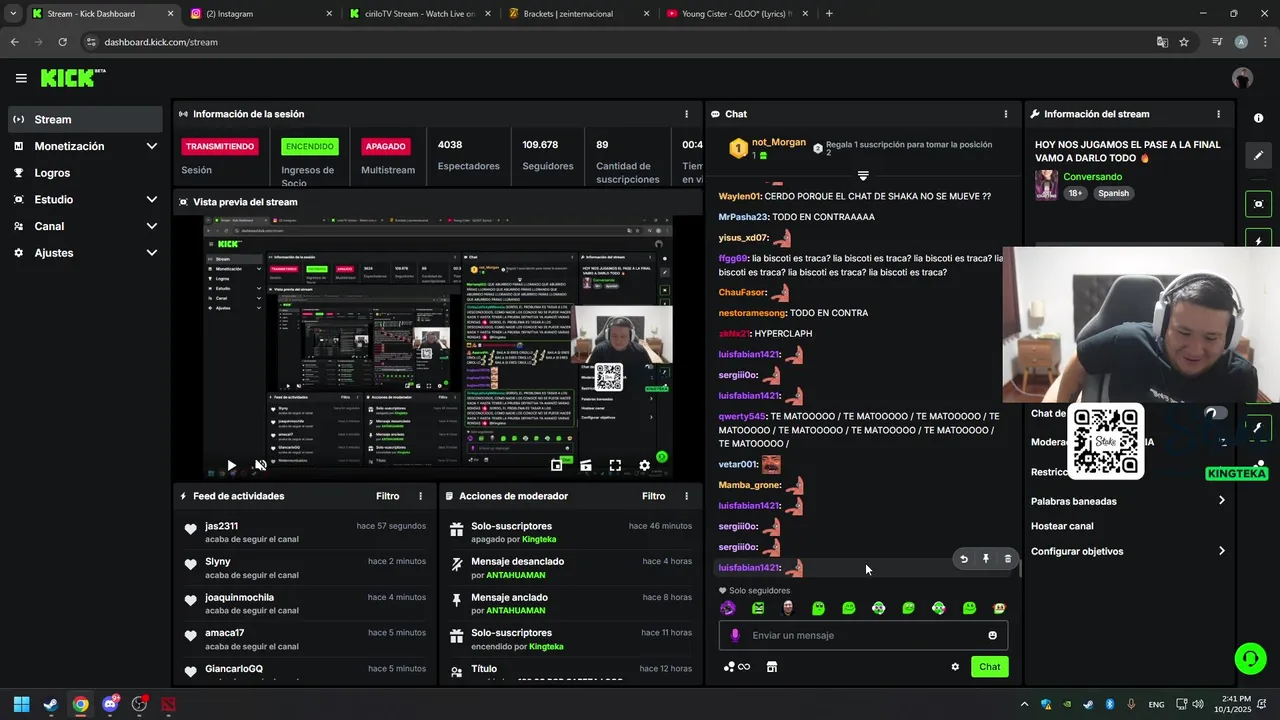This screenshot has height=720, width=1280.
Task: Open the profile avatar menu
Action: tap(1242, 78)
